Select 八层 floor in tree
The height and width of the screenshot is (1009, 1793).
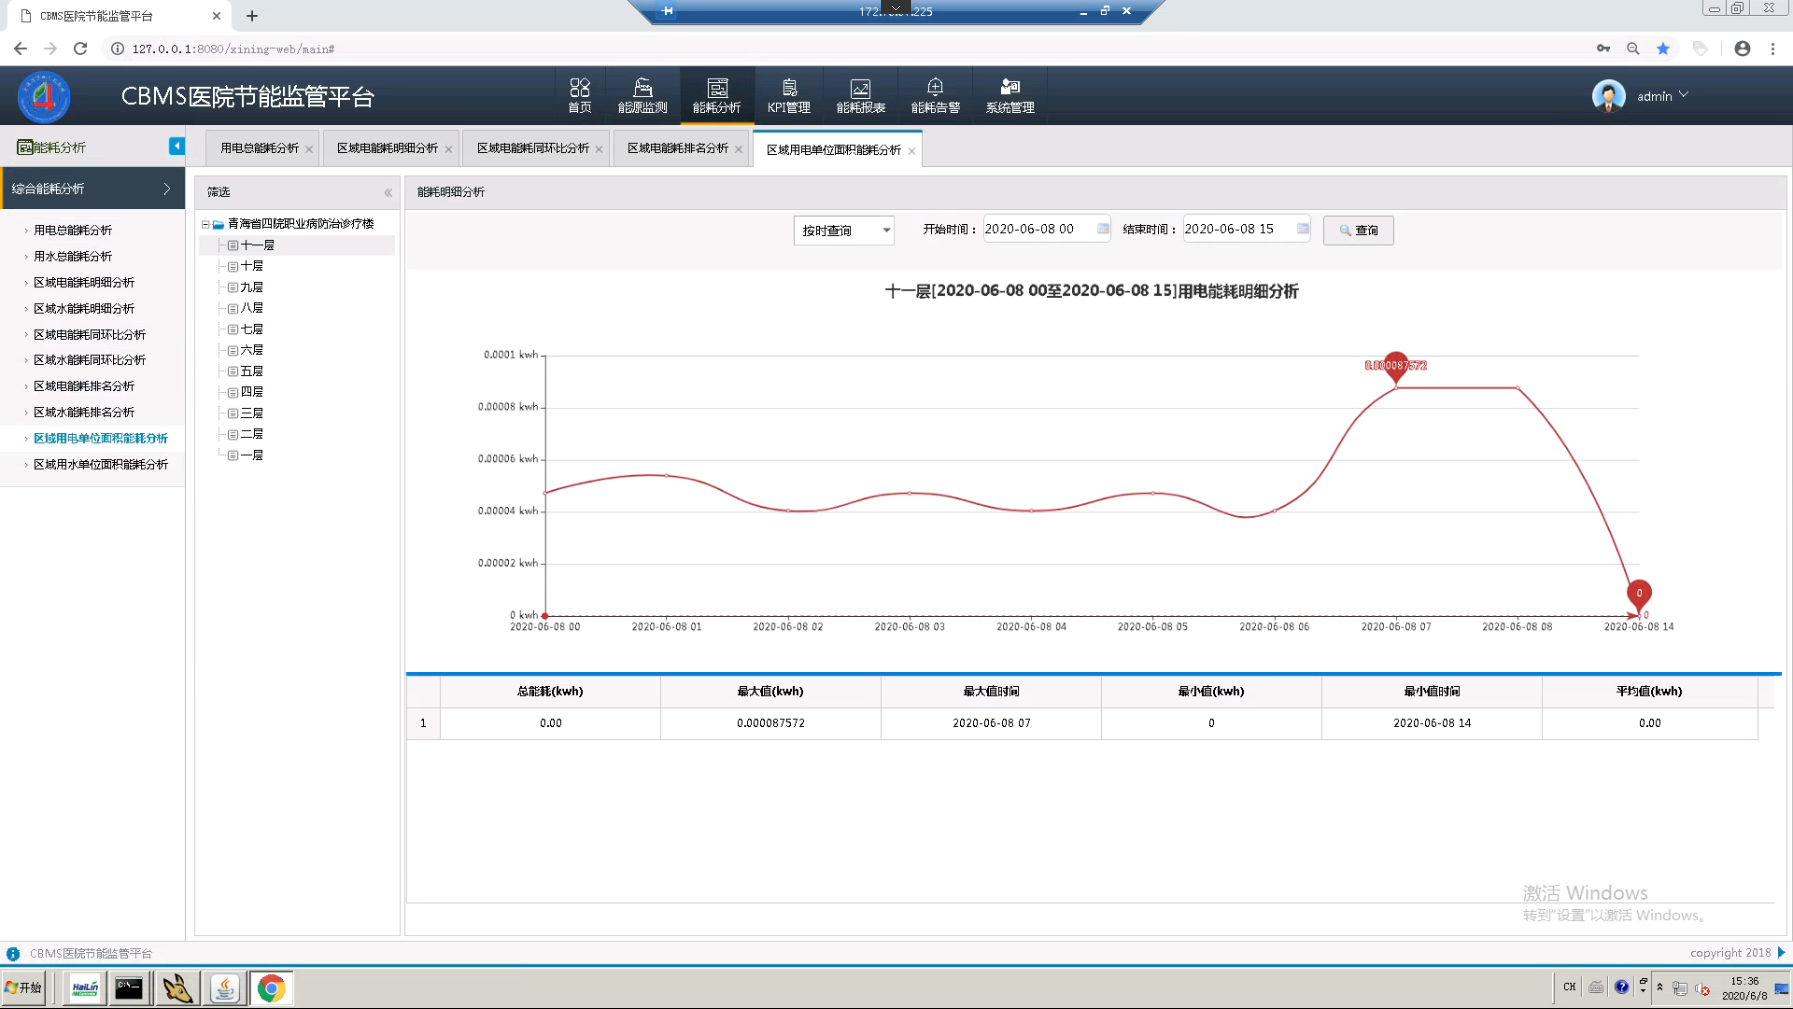252,308
